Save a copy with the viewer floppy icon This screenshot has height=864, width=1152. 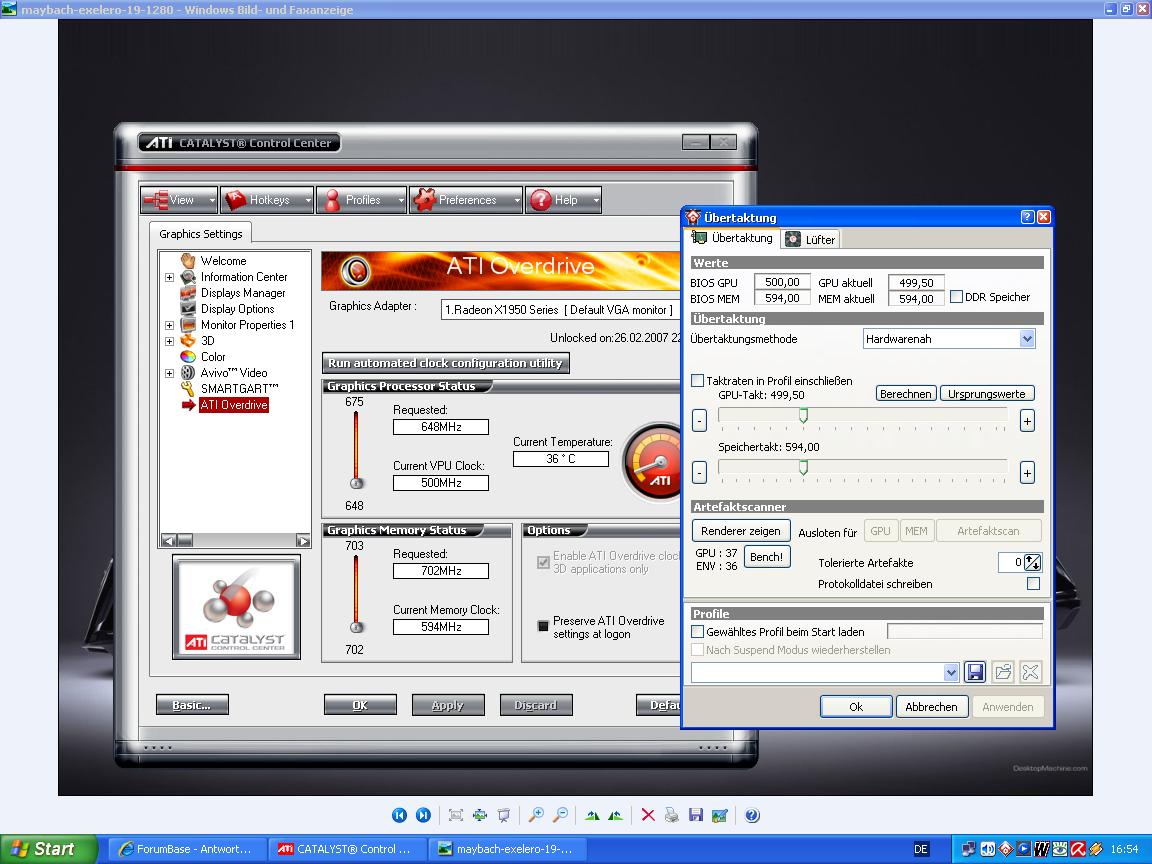pos(696,815)
